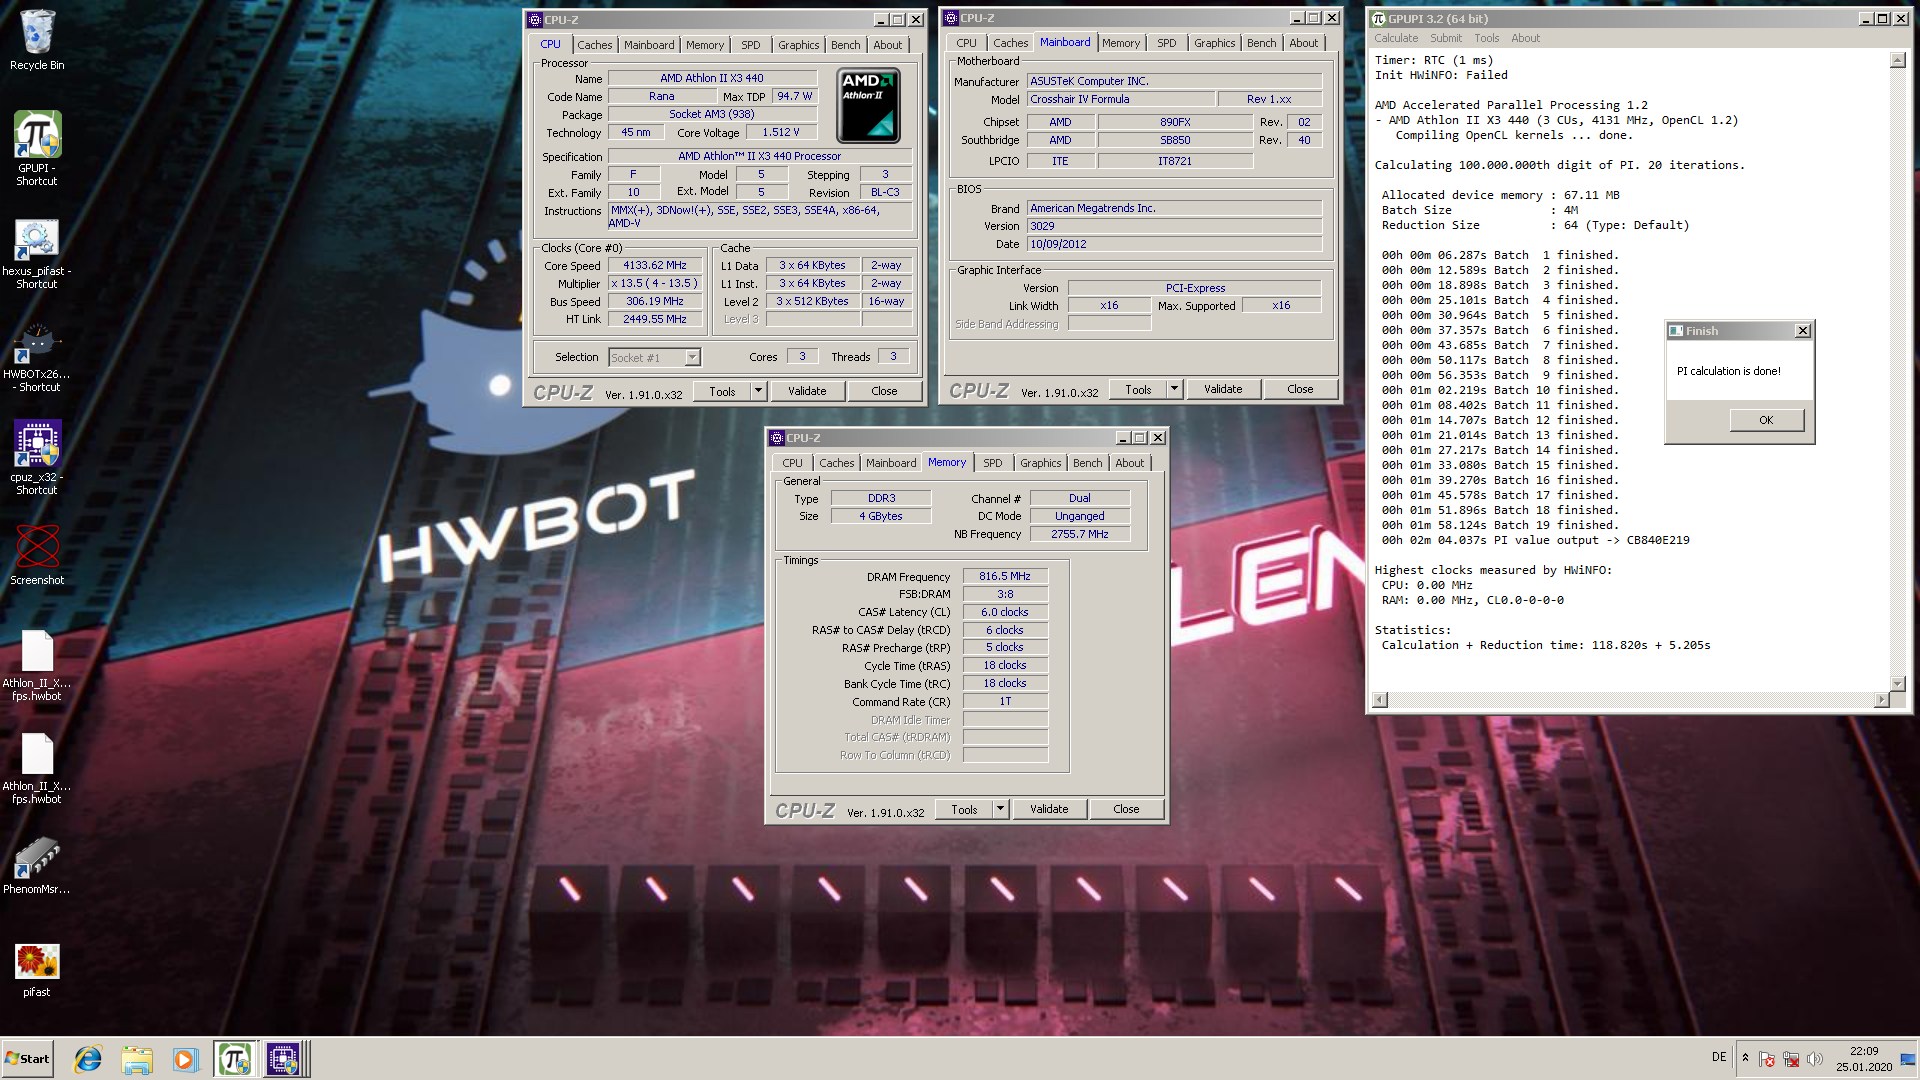
Task: Open the pifast desktop icon
Action: point(37,971)
